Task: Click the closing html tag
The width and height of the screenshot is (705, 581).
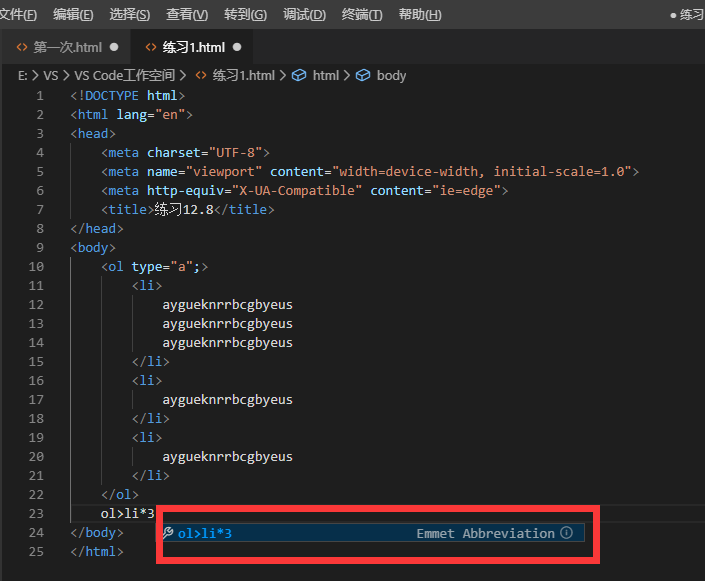Action: pyautogui.click(x=97, y=552)
